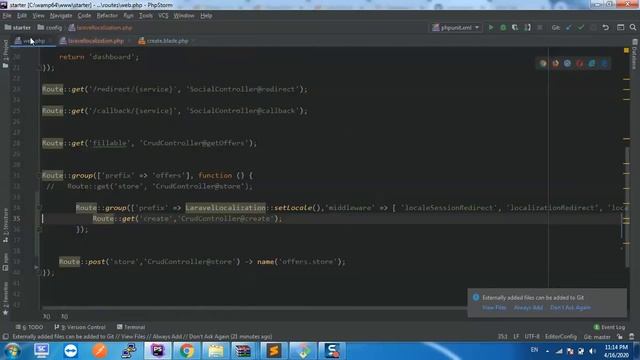
Task: Open preview in Firefox browser icon
Action: [555, 63]
